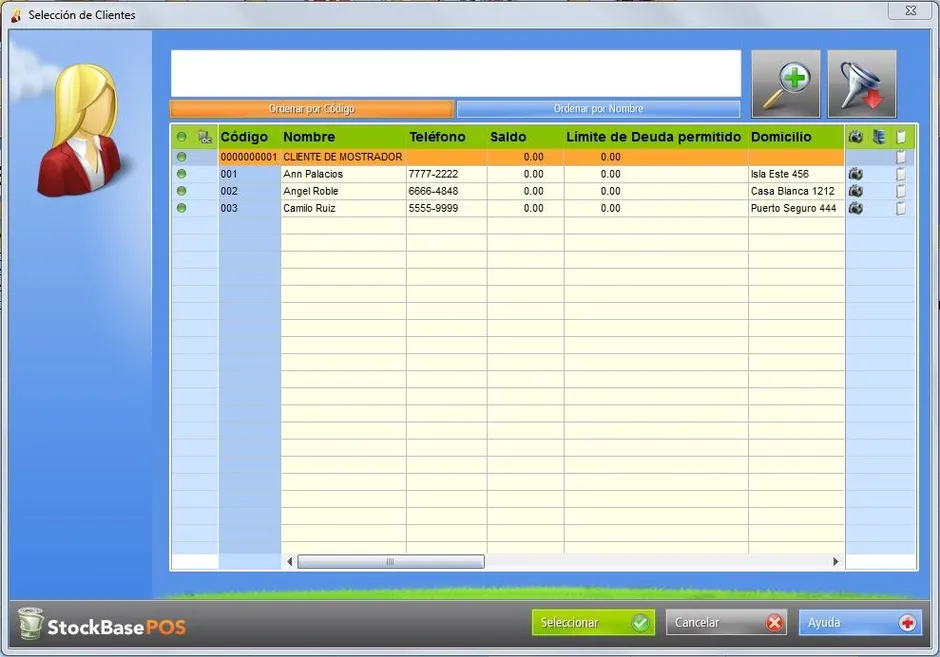Open the camera icon for Camilo Ruiz
Viewport: 940px width, 657px height.
[855, 208]
